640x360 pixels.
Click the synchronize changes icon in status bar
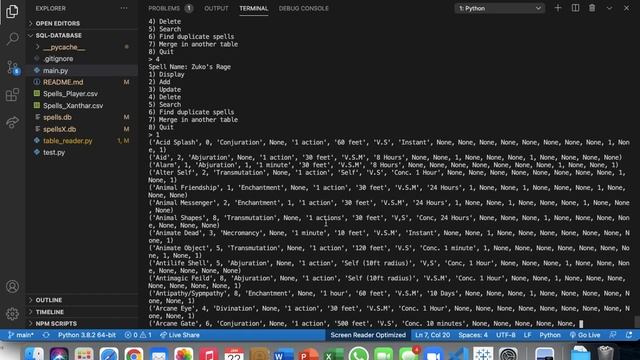point(46,335)
